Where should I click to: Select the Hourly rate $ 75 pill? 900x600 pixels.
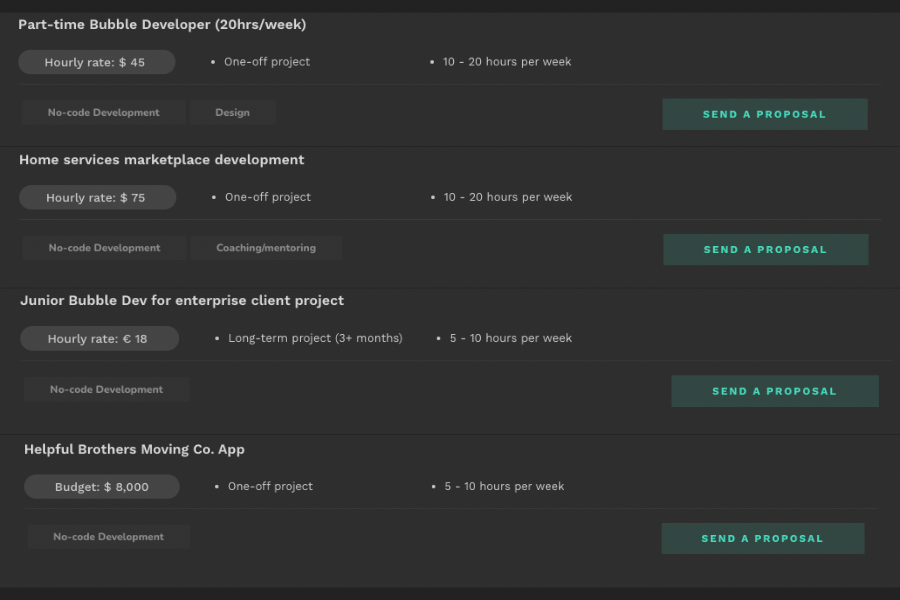[98, 198]
